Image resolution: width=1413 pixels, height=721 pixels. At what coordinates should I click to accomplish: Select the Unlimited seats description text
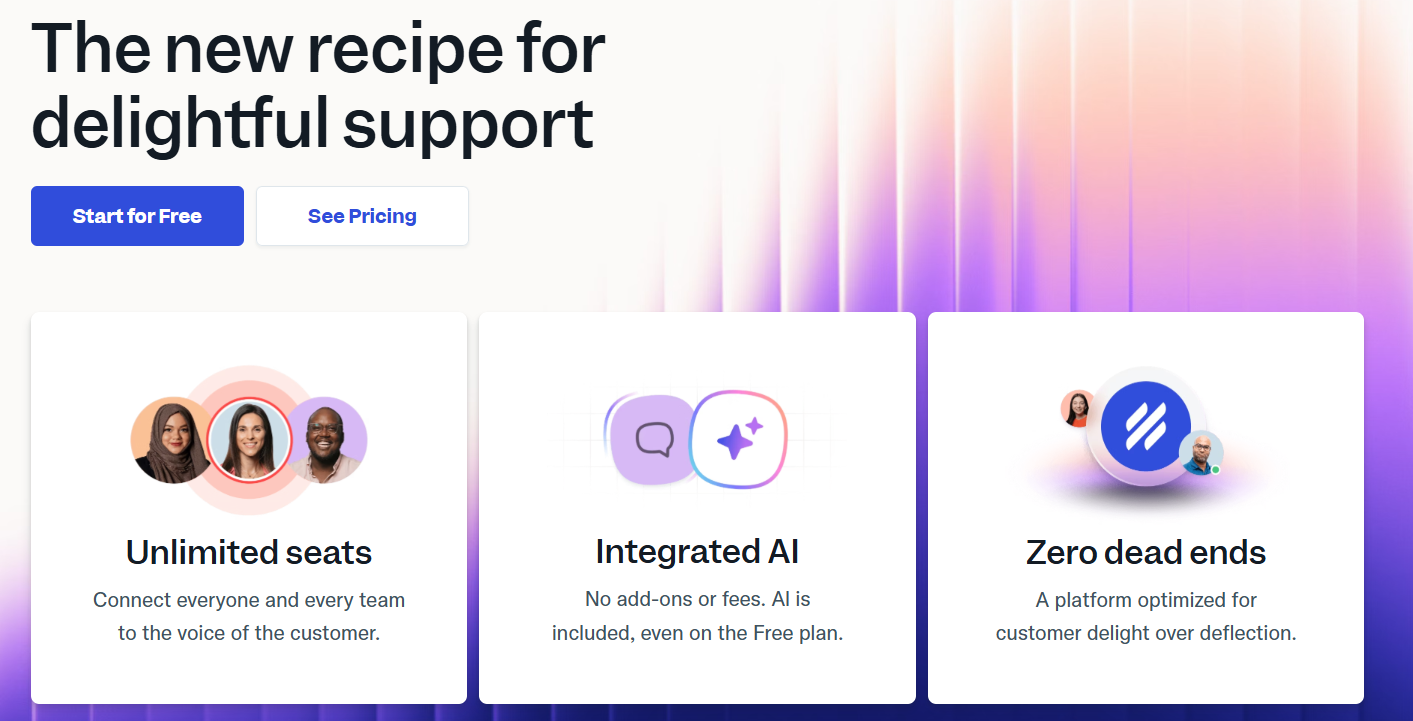249,617
